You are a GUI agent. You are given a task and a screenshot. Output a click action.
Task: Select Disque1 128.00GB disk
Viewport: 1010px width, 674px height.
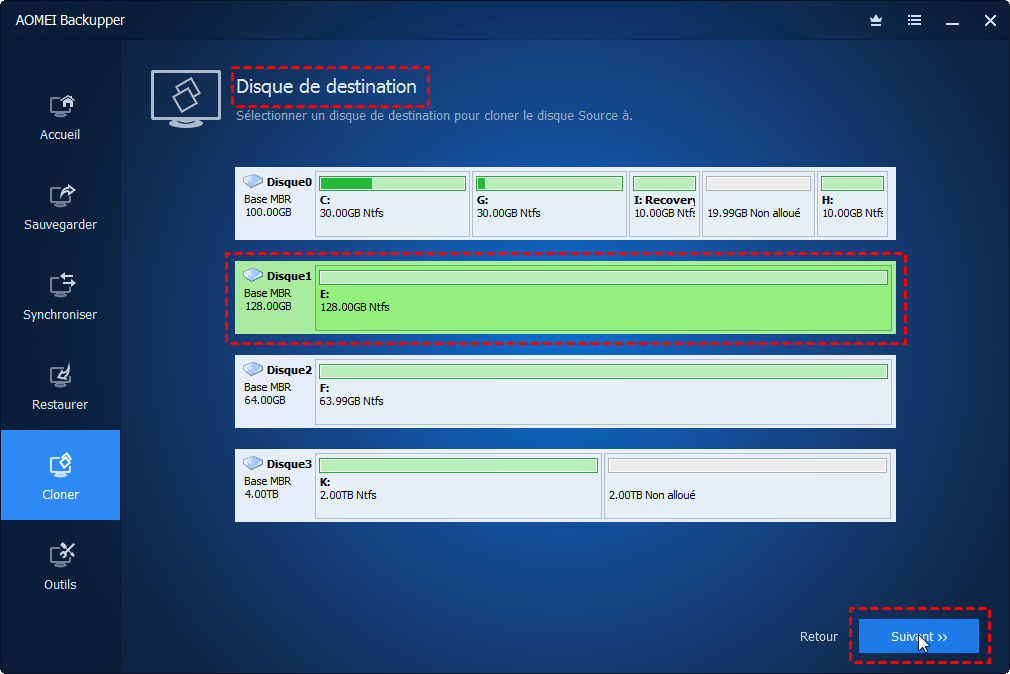[565, 298]
